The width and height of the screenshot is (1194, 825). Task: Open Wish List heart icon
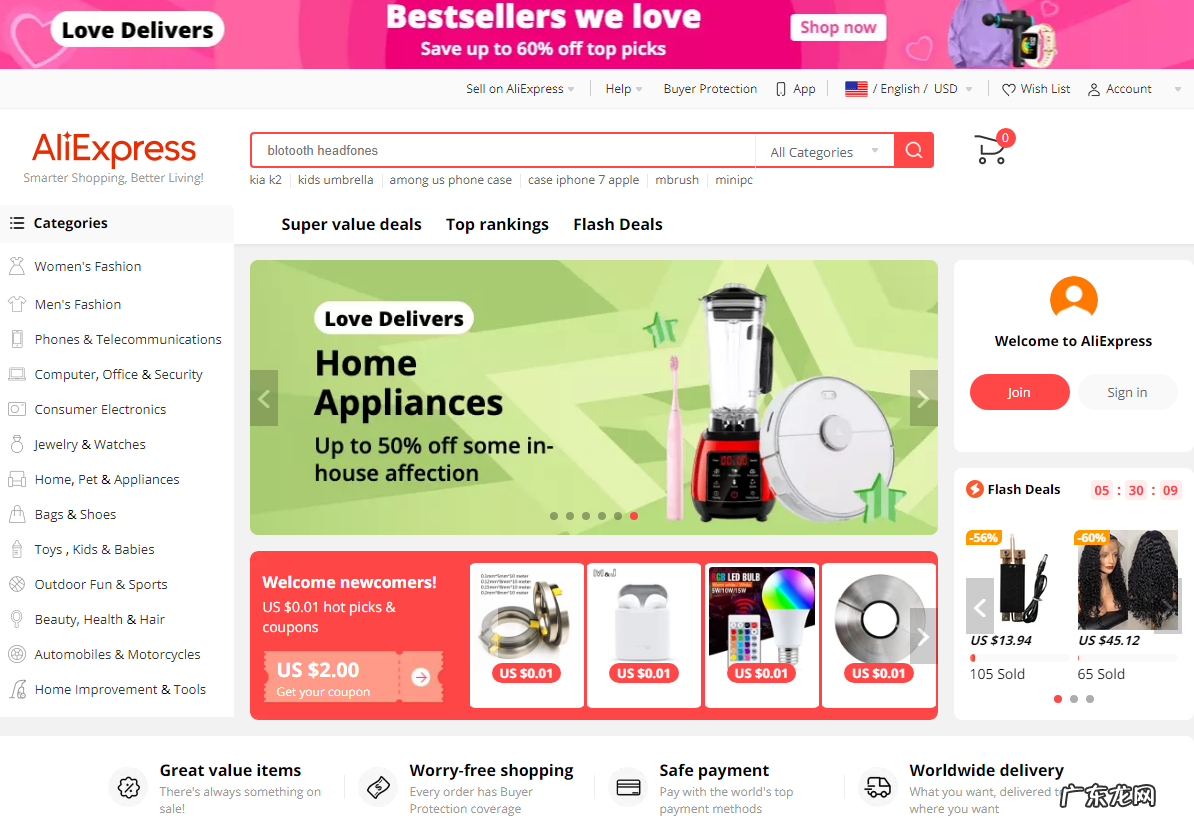1008,89
